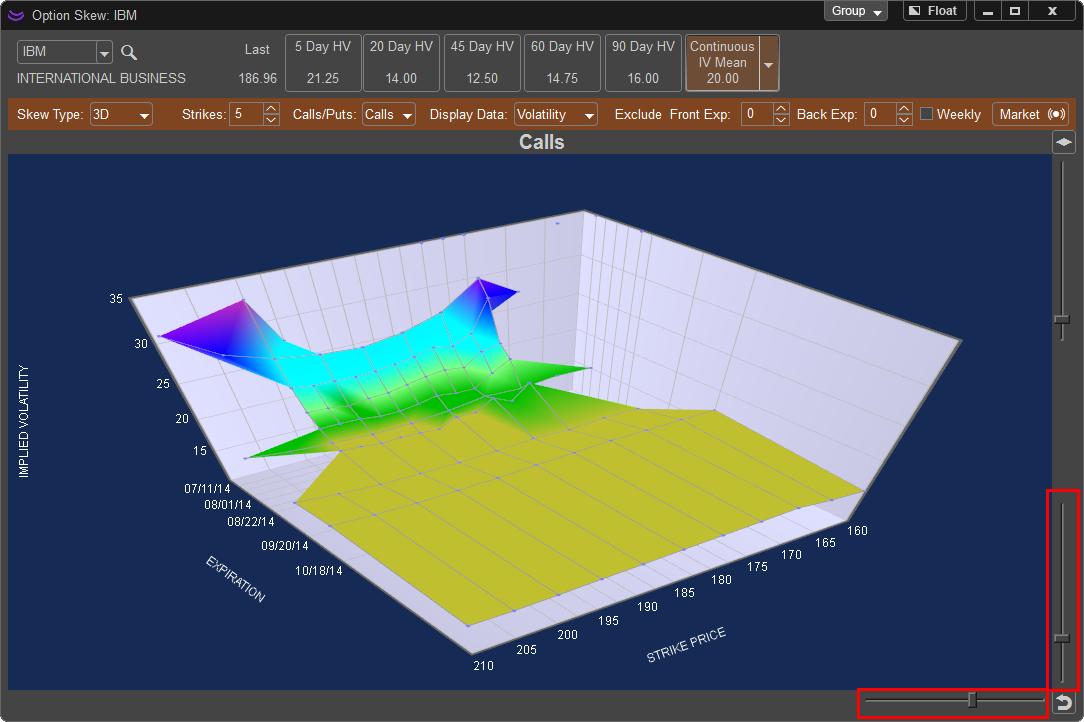The height and width of the screenshot is (722, 1084).
Task: Click the STRIKE PRICE axis title
Action: 686,645
